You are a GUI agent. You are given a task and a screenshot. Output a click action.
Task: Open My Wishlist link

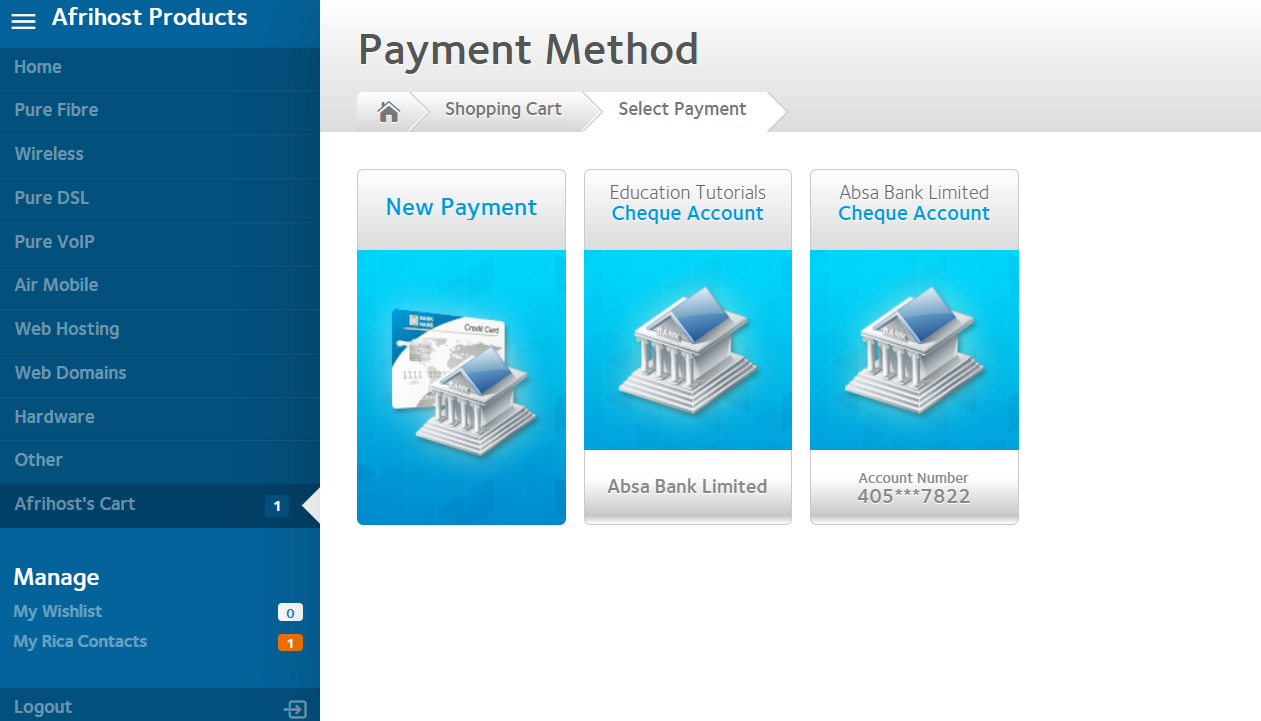58,612
